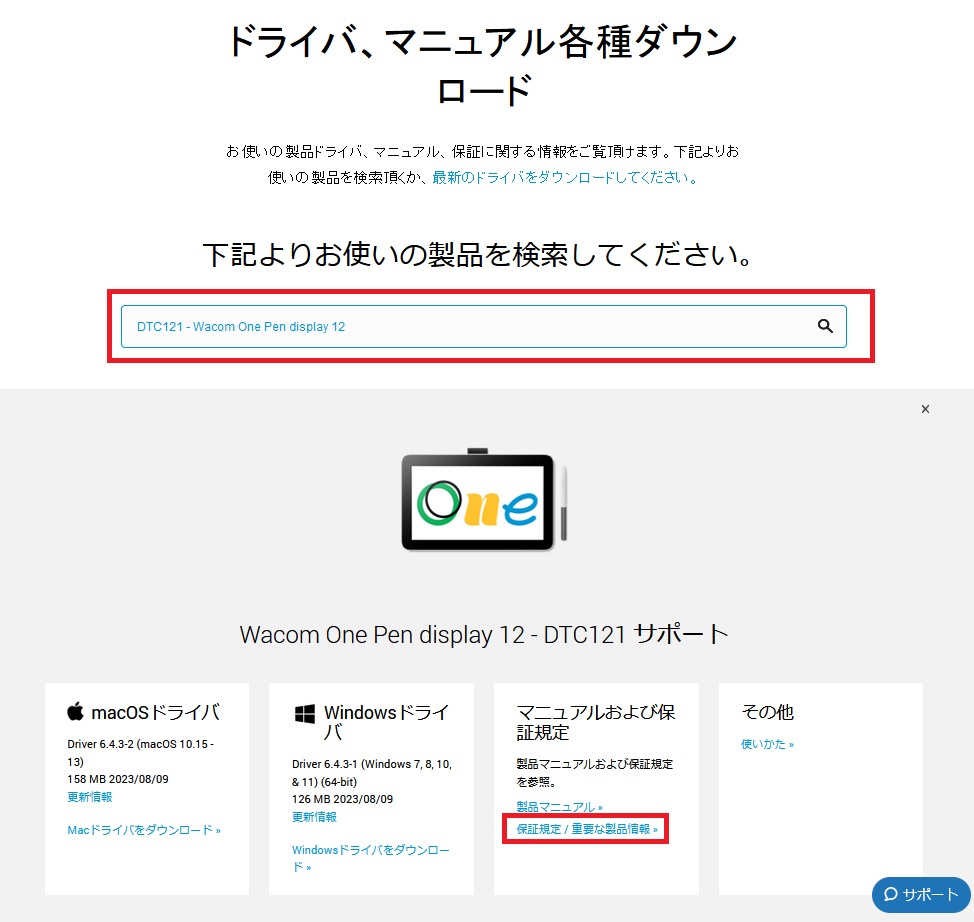Open 保証規定 / 重要な製品情報 link
The image size is (974, 922).
coord(586,829)
